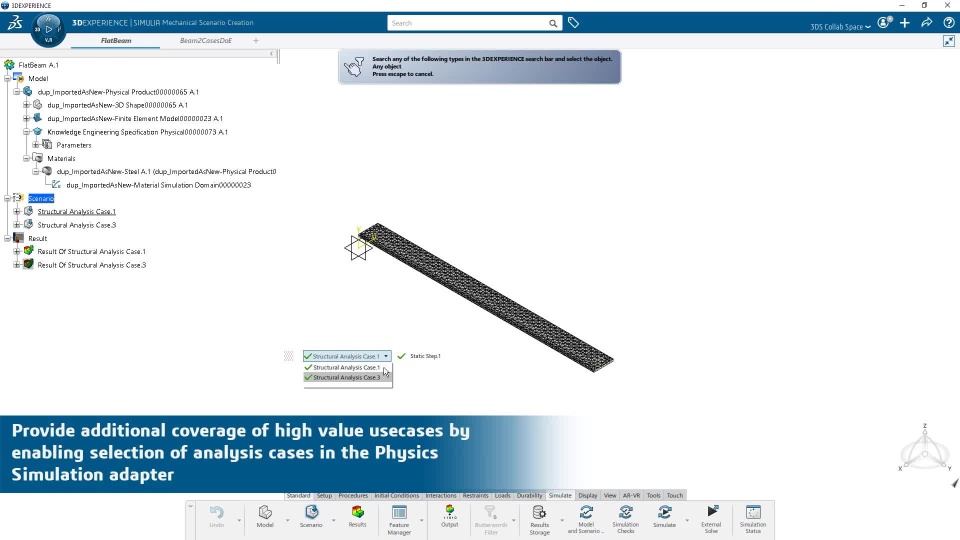
Task: Start the Simulate command
Action: pyautogui.click(x=664, y=517)
